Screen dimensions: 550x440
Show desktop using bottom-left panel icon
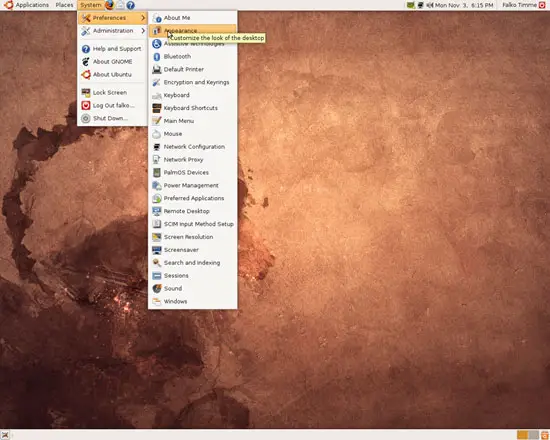[x=5, y=435]
